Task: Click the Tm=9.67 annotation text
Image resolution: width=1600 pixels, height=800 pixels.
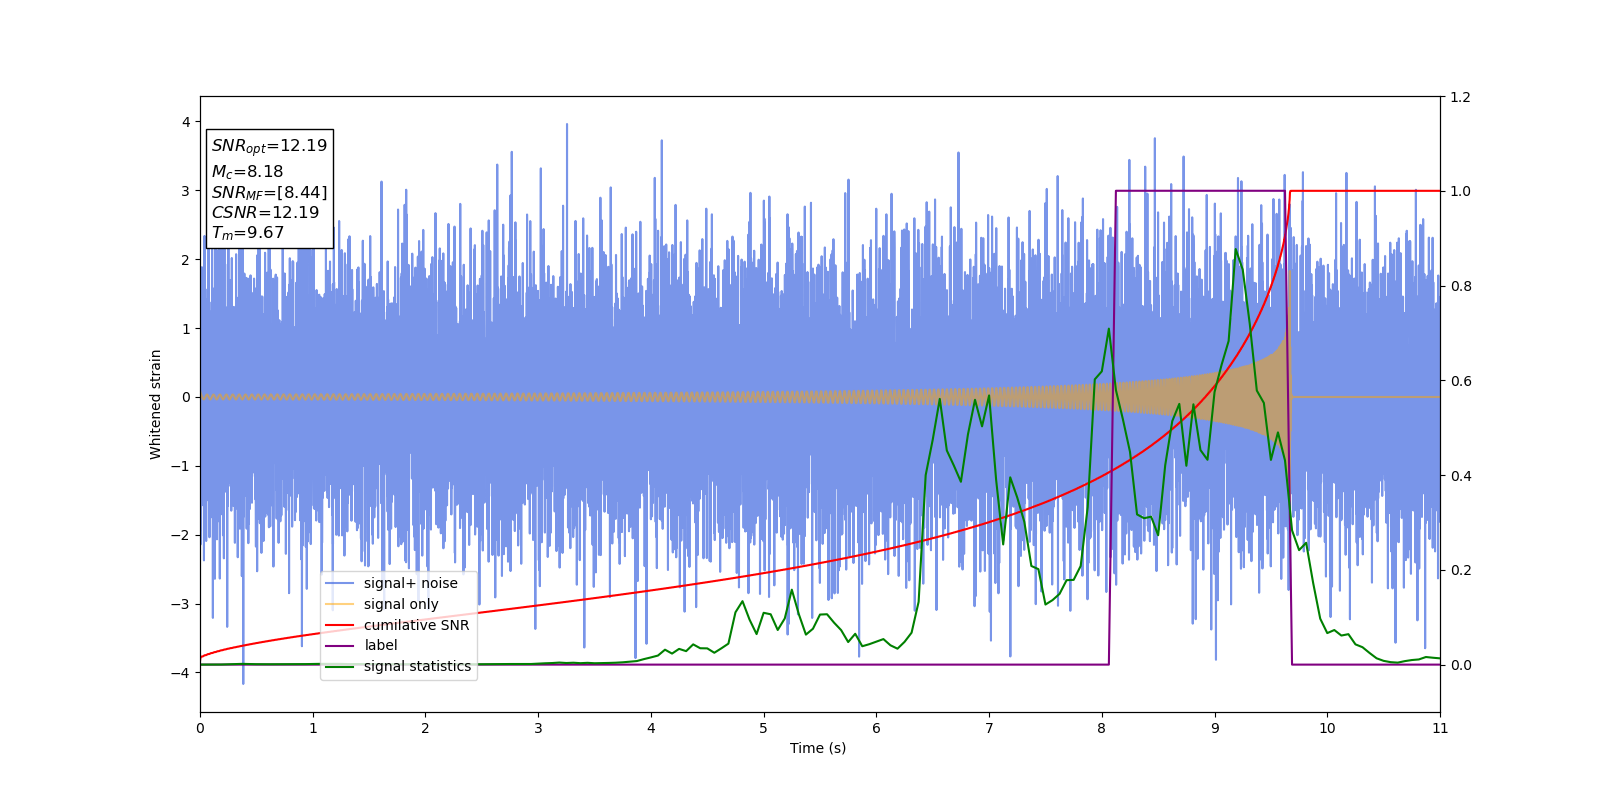Action: click(x=248, y=233)
